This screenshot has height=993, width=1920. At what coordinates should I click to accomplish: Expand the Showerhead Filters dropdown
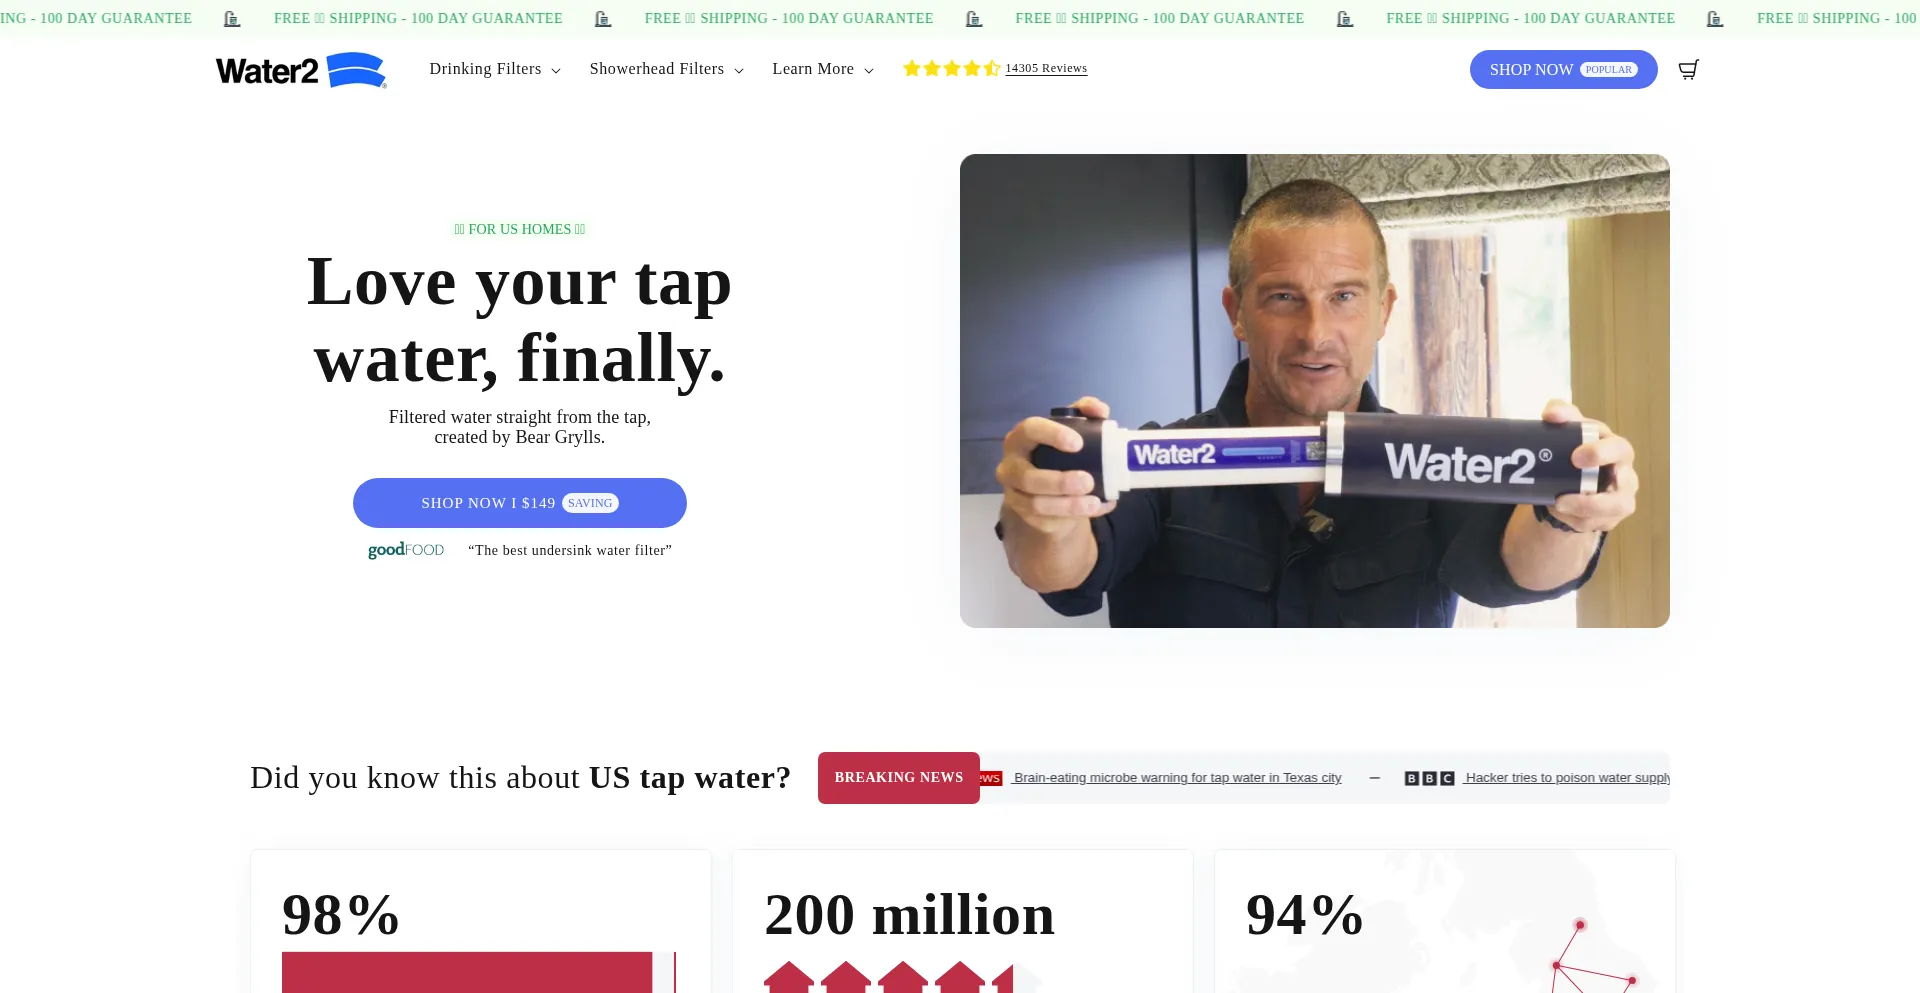(667, 69)
